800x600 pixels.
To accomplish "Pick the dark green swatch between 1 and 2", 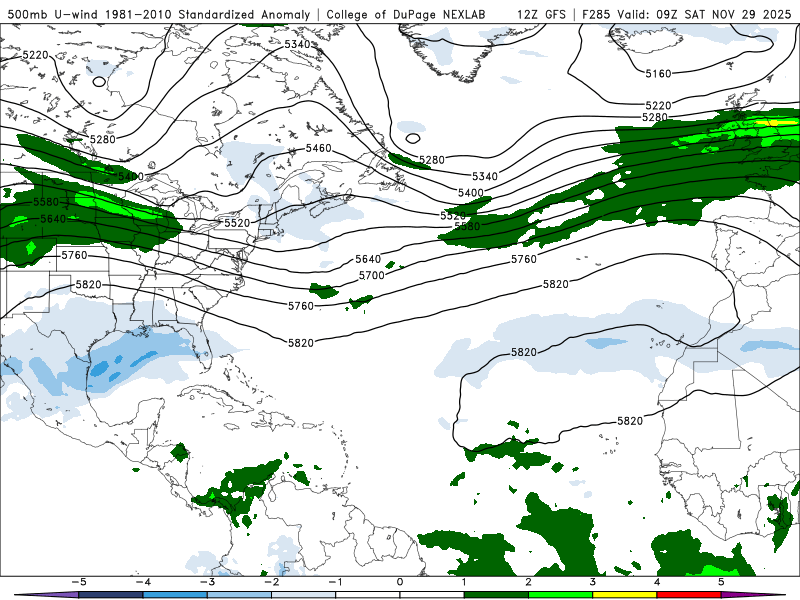I will tap(496, 595).
